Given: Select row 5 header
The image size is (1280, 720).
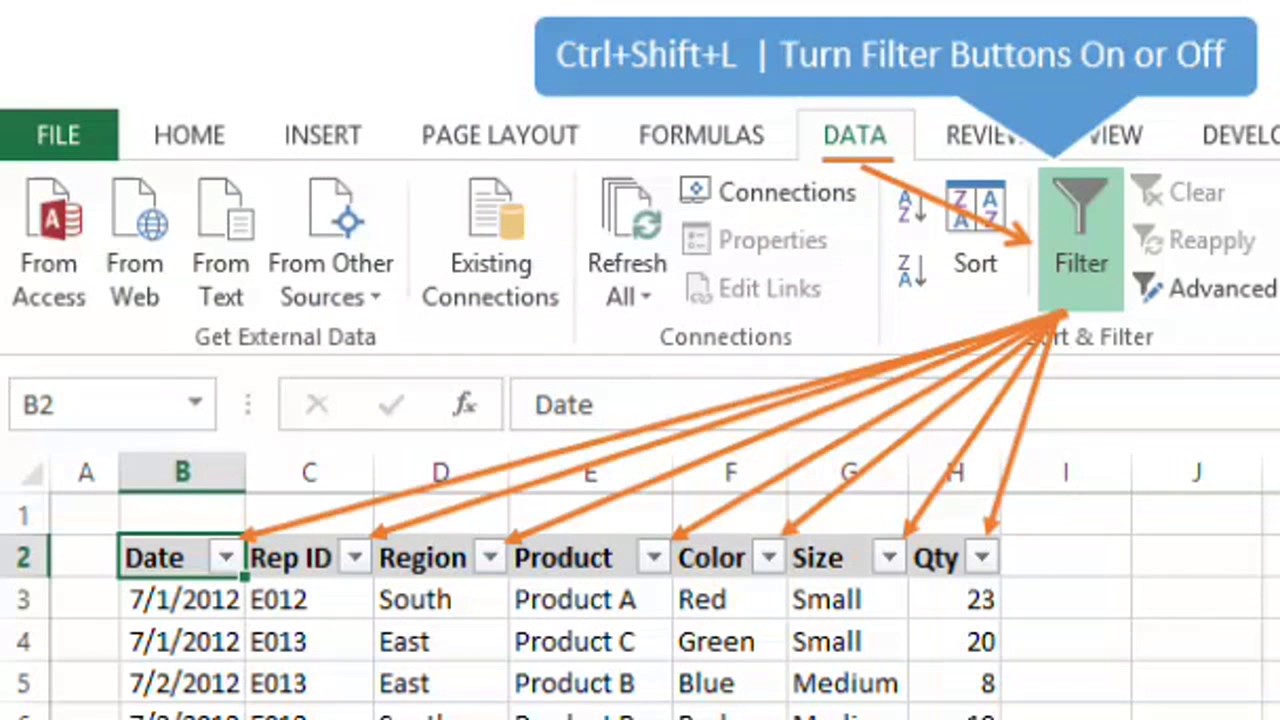Looking at the screenshot, I should 23,684.
